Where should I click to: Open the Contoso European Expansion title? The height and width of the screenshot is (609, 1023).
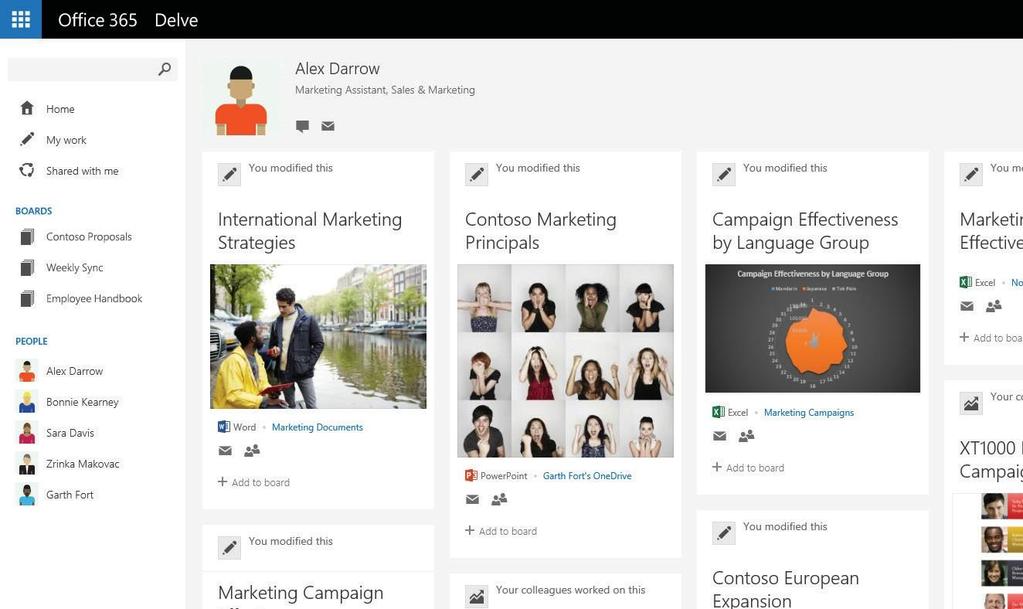786,589
